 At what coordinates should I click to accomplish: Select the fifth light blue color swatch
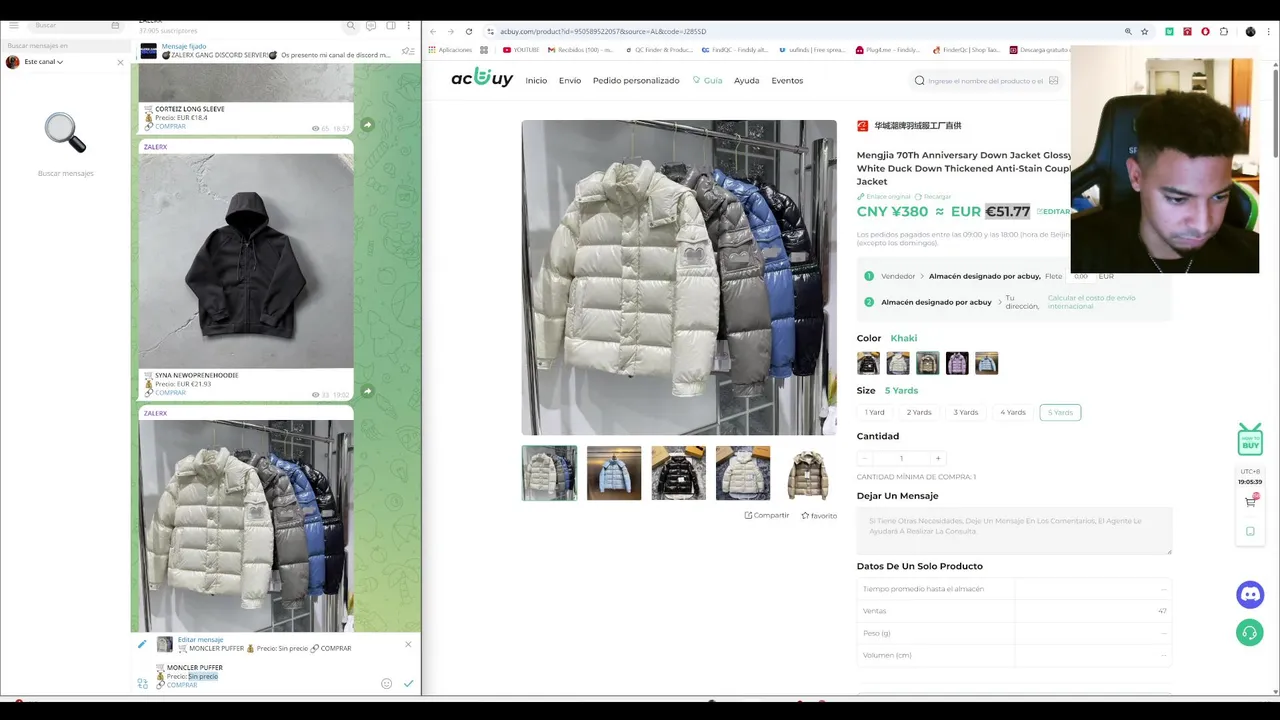987,363
